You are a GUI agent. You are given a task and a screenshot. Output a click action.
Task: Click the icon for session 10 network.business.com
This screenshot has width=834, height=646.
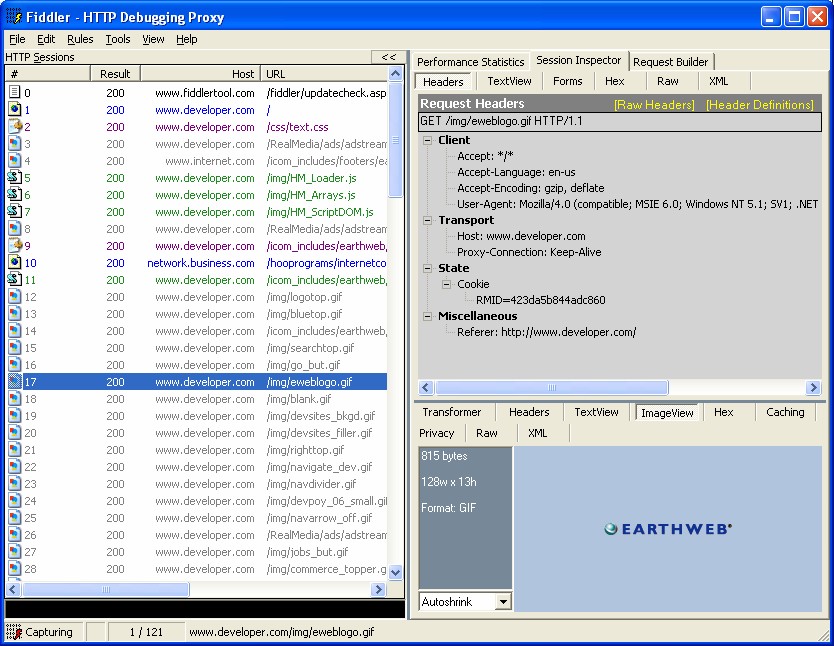pos(15,263)
